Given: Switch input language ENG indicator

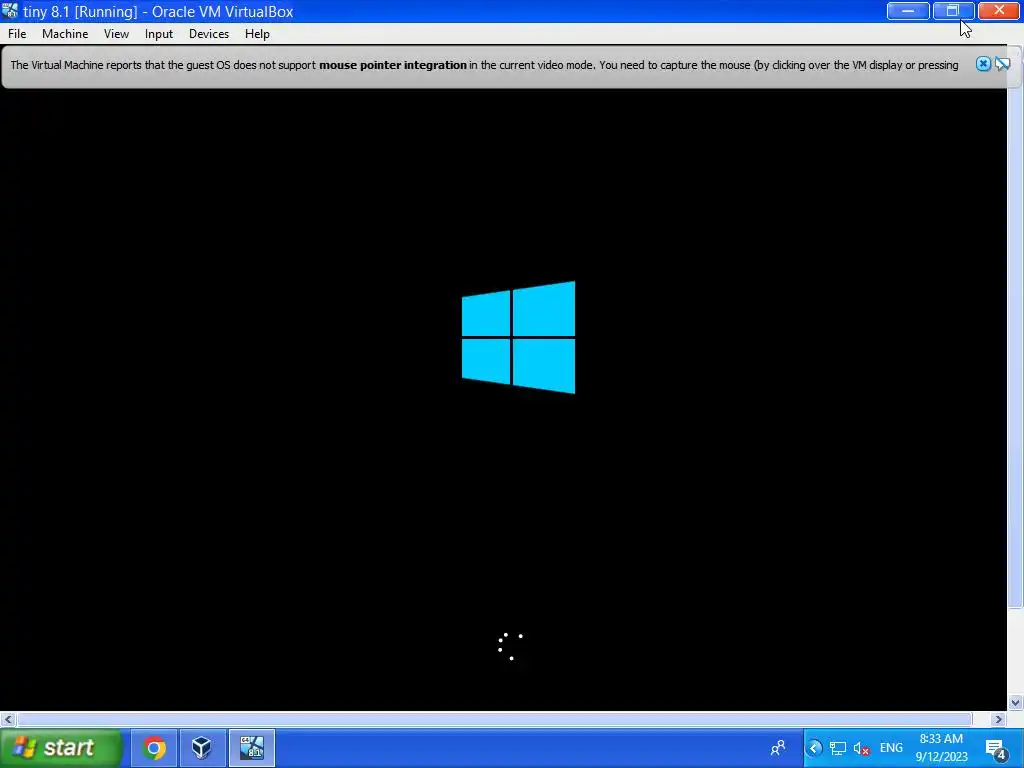Looking at the screenshot, I should tap(891, 748).
